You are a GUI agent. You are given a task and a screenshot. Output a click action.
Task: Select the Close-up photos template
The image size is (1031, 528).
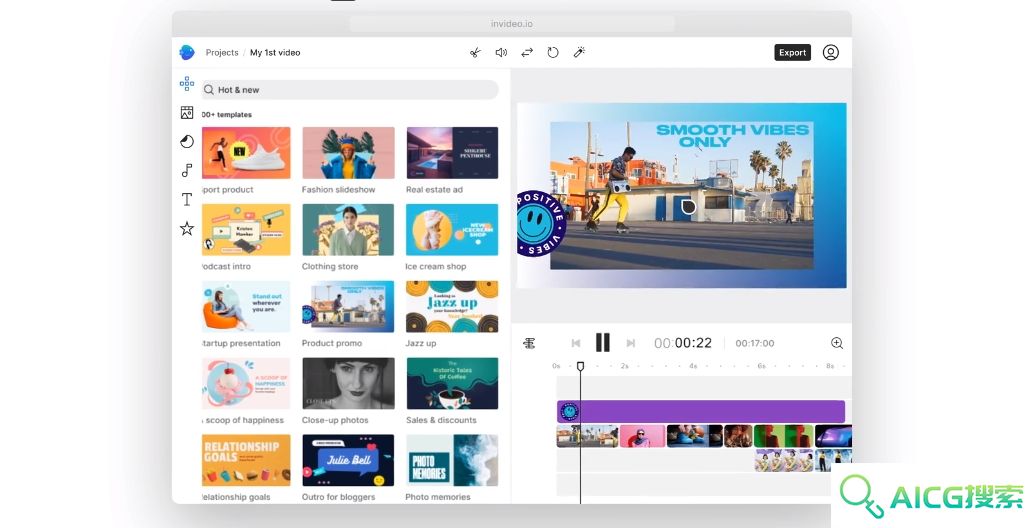348,383
